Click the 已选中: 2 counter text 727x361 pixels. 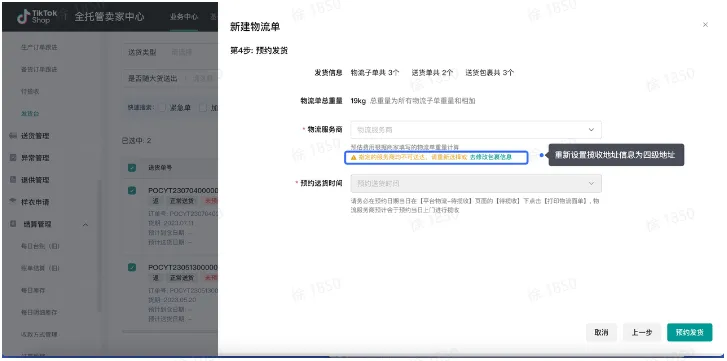136,140
